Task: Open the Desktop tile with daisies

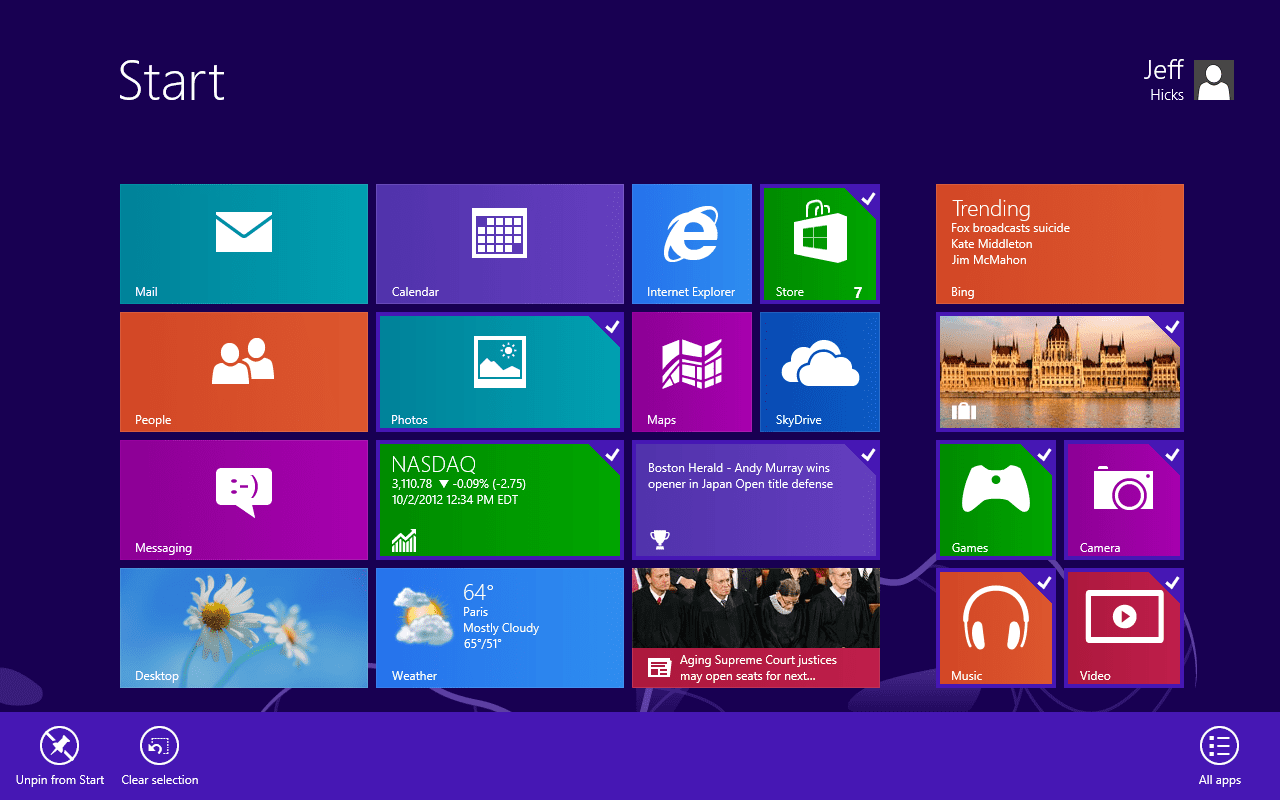Action: (244, 628)
